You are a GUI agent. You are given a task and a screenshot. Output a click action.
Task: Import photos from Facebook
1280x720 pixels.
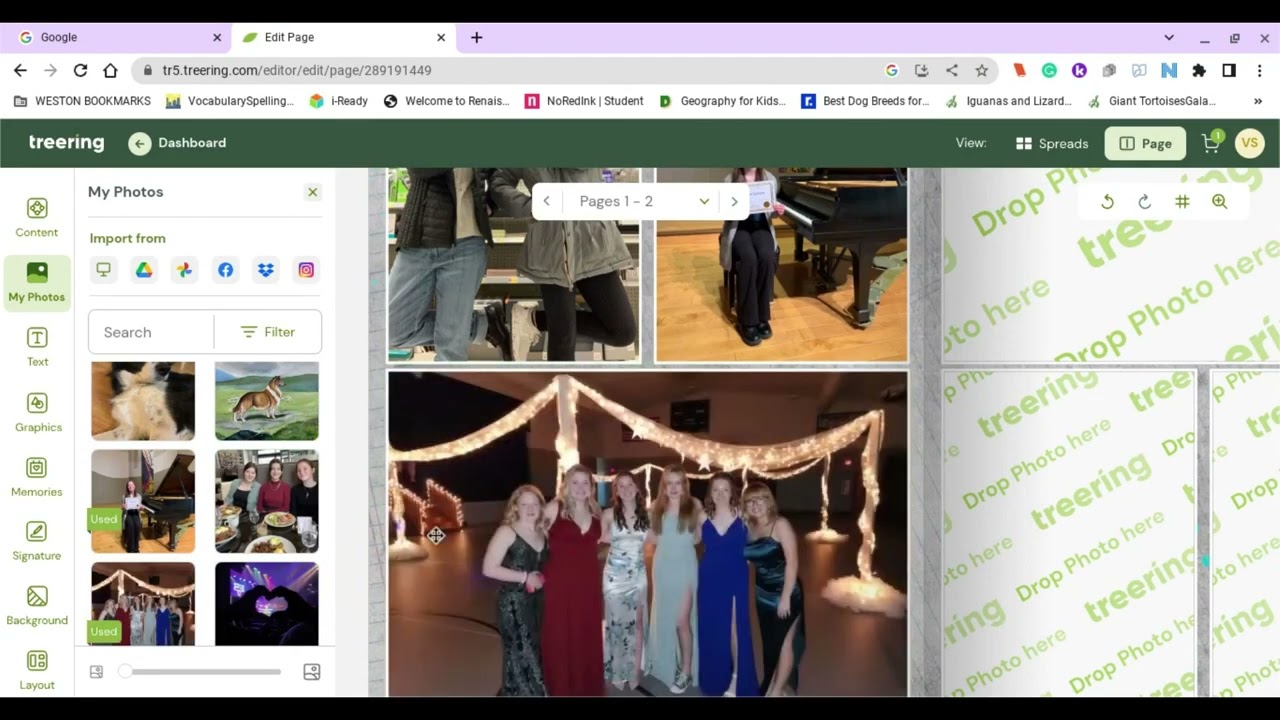[x=225, y=270]
